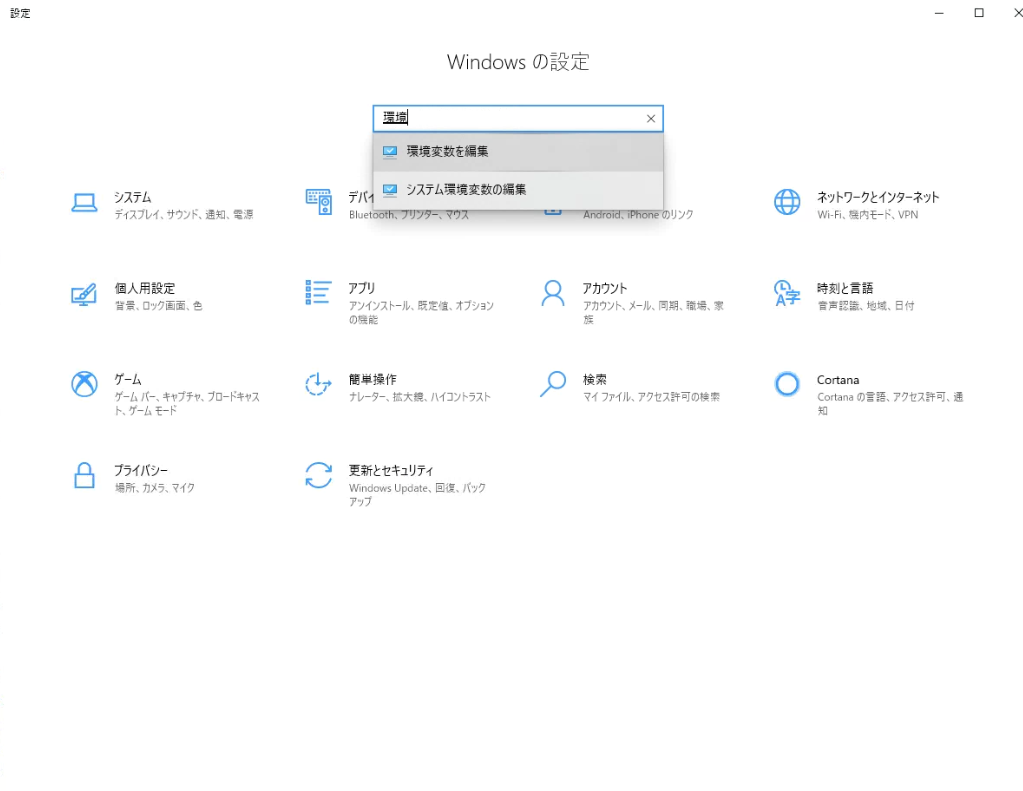Open the アカウント settings title
The width and height of the screenshot is (1023, 791).
tap(605, 288)
